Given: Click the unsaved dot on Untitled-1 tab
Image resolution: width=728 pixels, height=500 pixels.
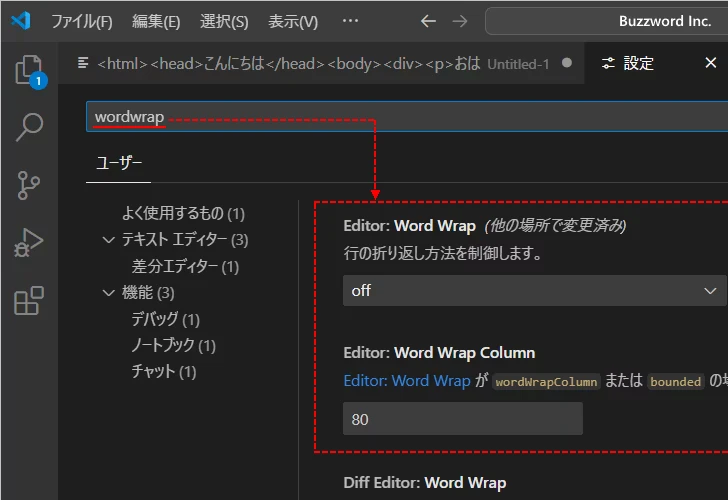Looking at the screenshot, I should [566, 63].
